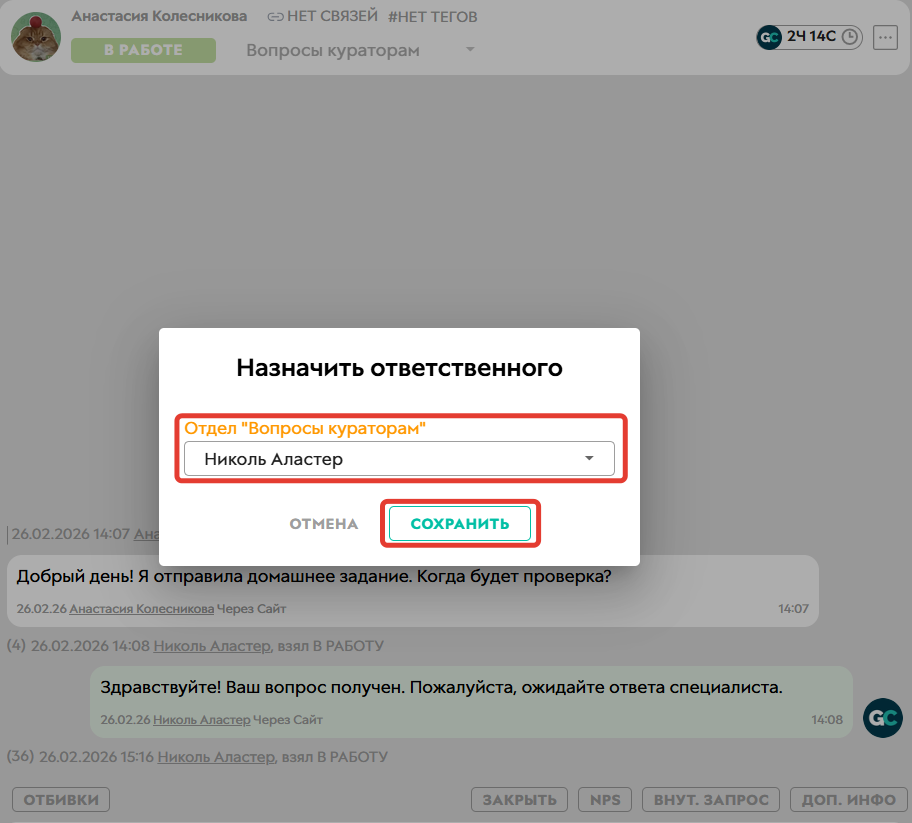Click the #НЕТ ТЕГОВ tags label
Viewport: 912px width, 823px height.
pos(433,17)
